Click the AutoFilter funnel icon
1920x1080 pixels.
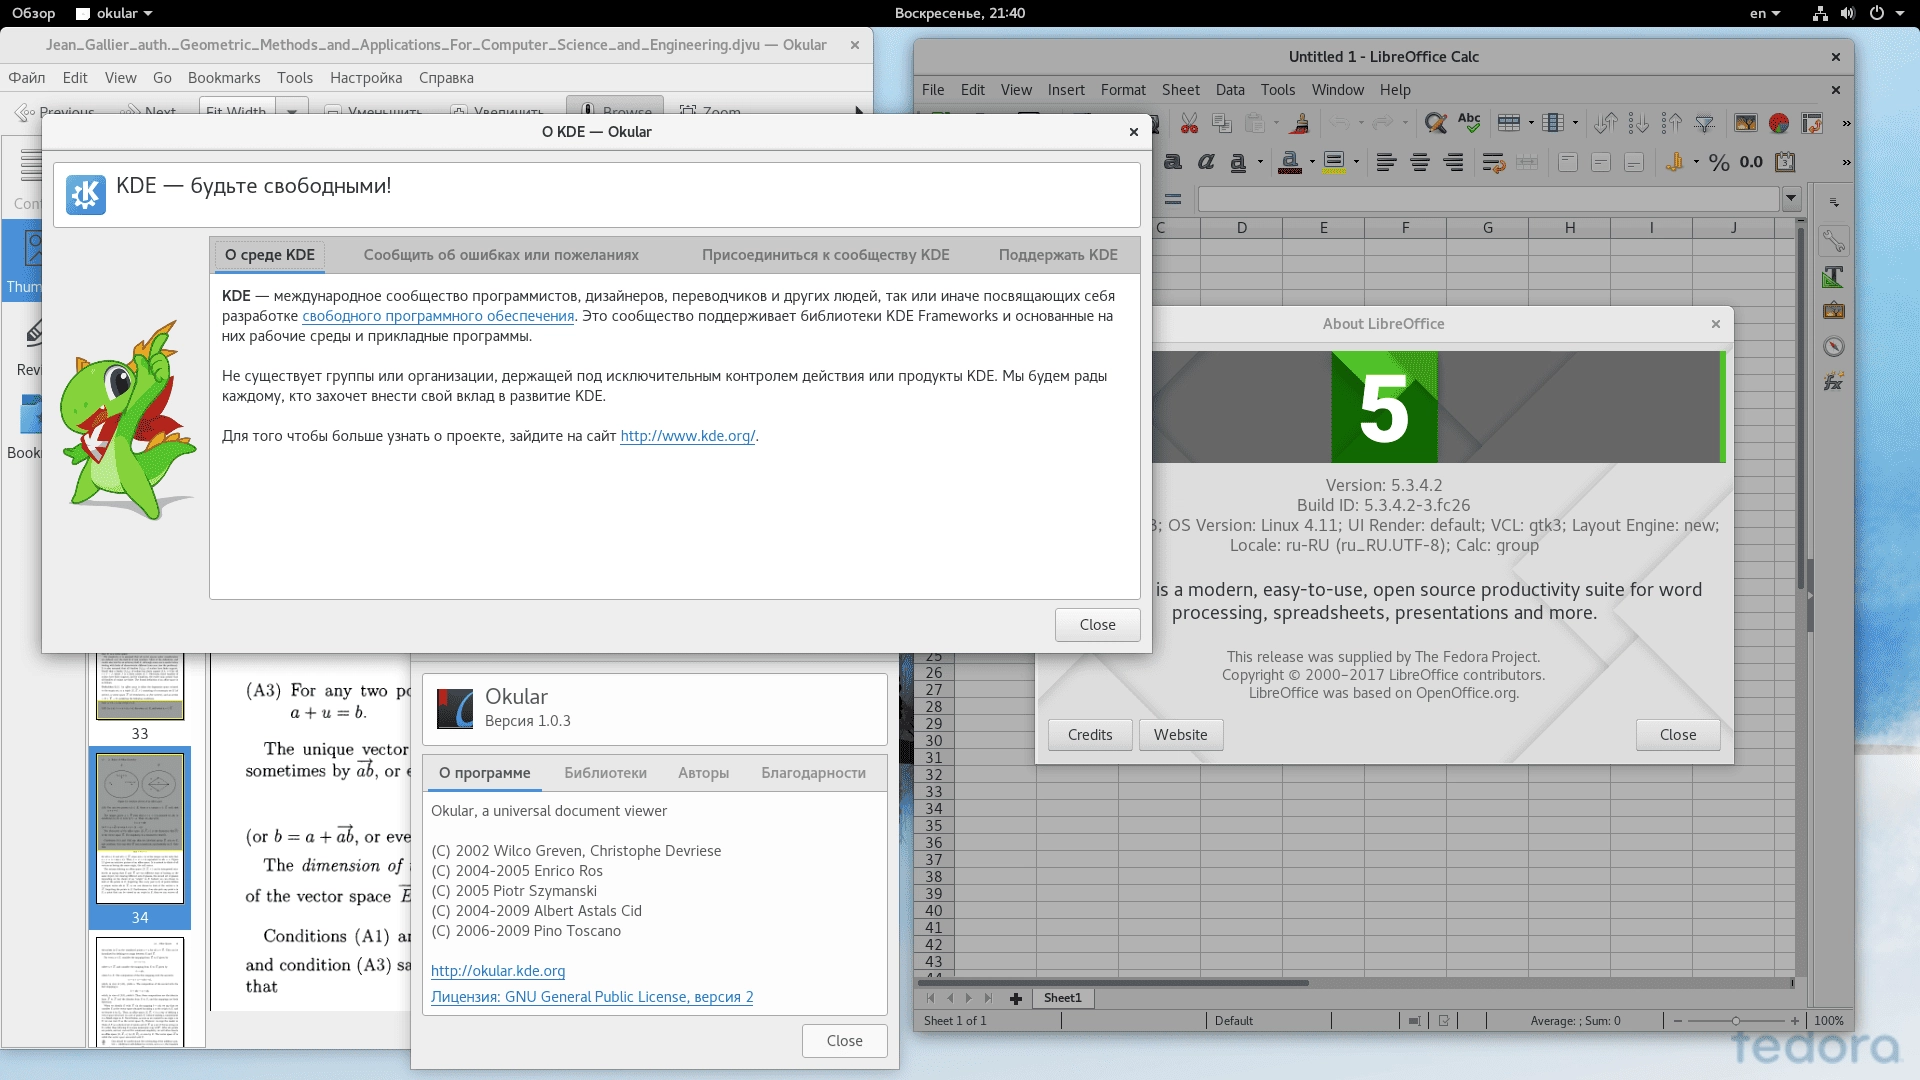[1705, 123]
